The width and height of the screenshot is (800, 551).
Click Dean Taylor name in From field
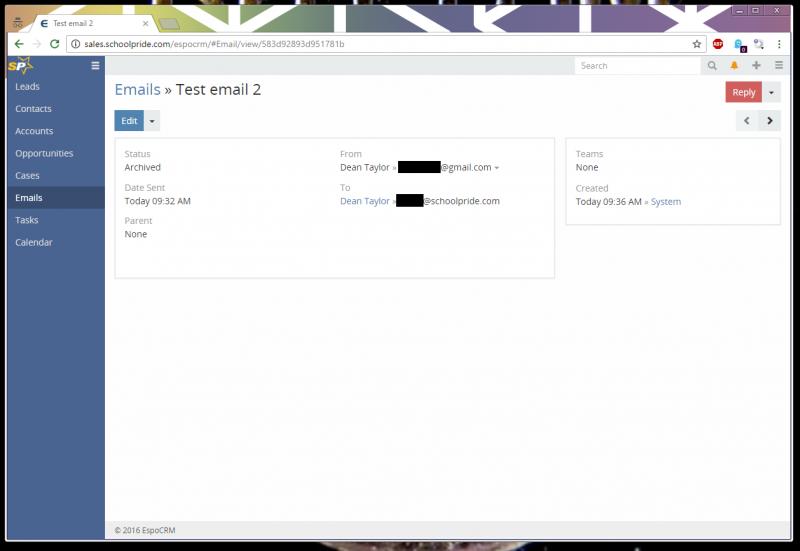click(365, 167)
